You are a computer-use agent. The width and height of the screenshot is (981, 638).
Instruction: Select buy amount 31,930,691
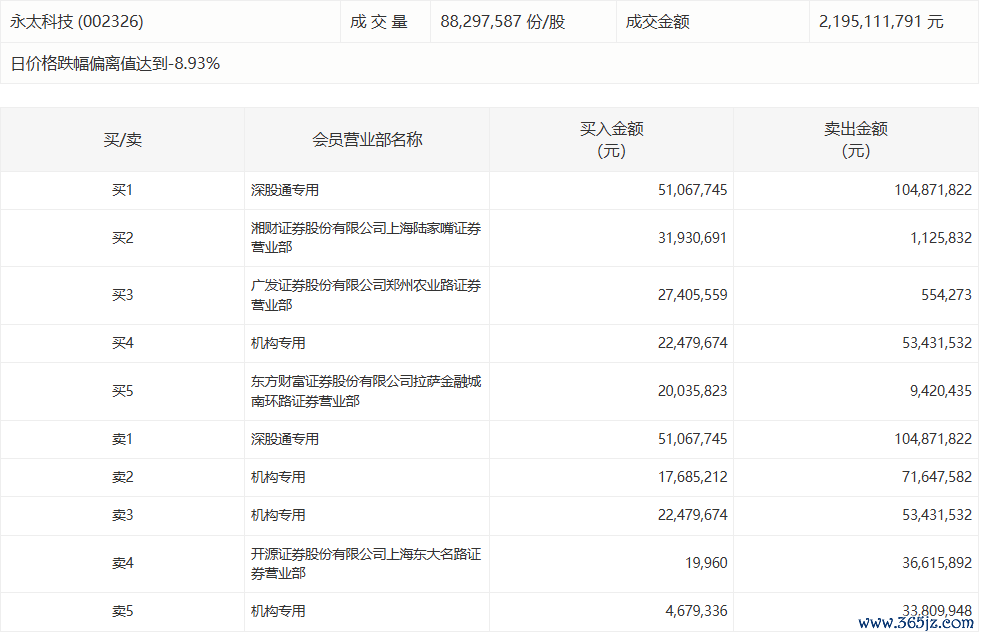point(693,238)
